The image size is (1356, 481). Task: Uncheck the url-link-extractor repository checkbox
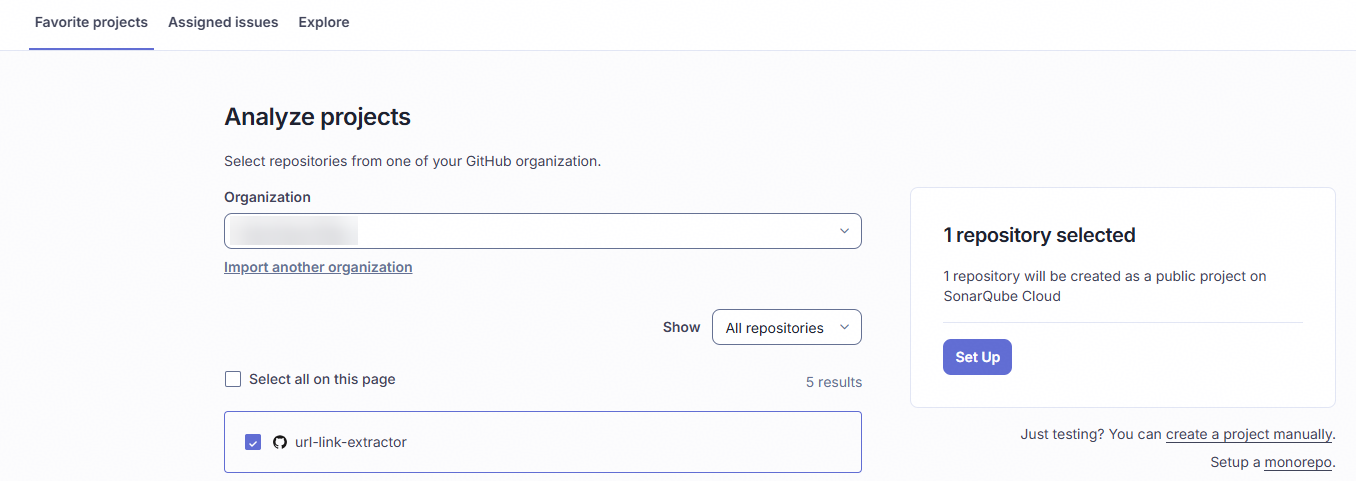pos(253,442)
